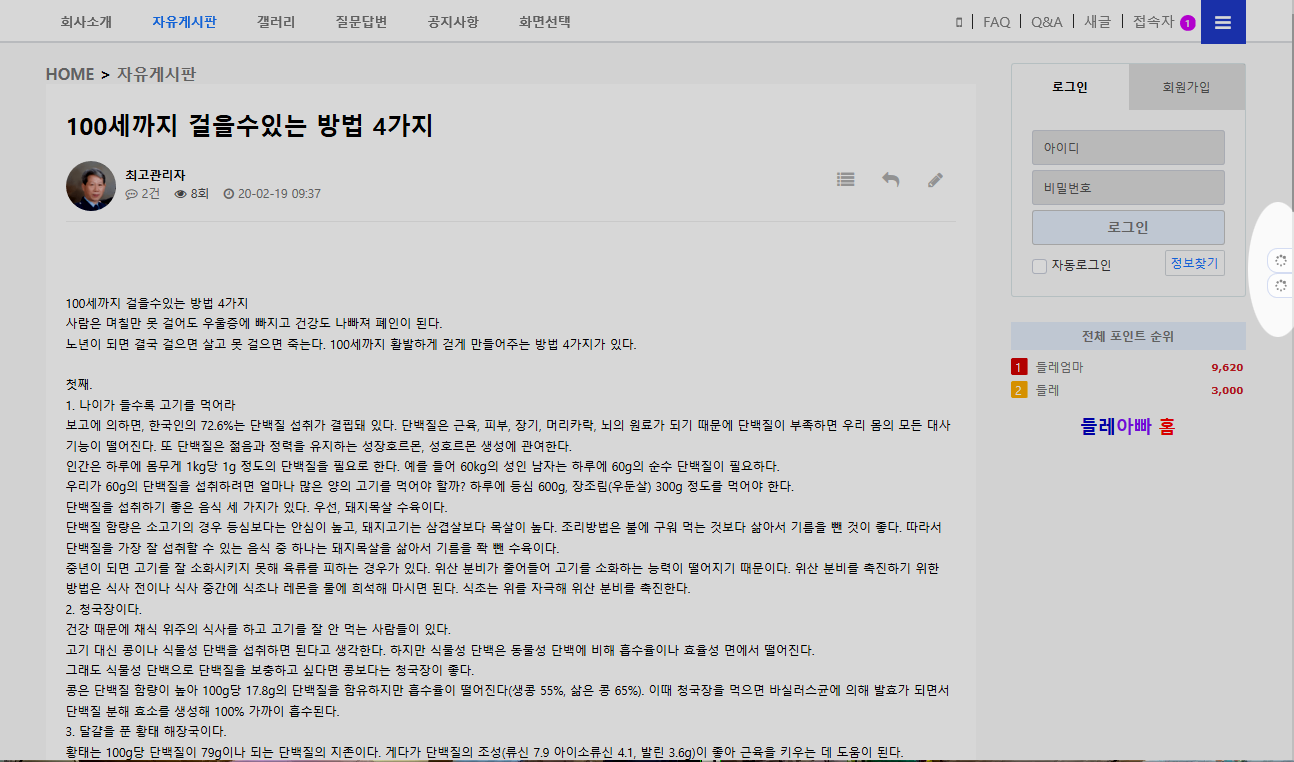The image size is (1294, 762).
Task: Open the 최고관리자 profile photo
Action: click(91, 186)
